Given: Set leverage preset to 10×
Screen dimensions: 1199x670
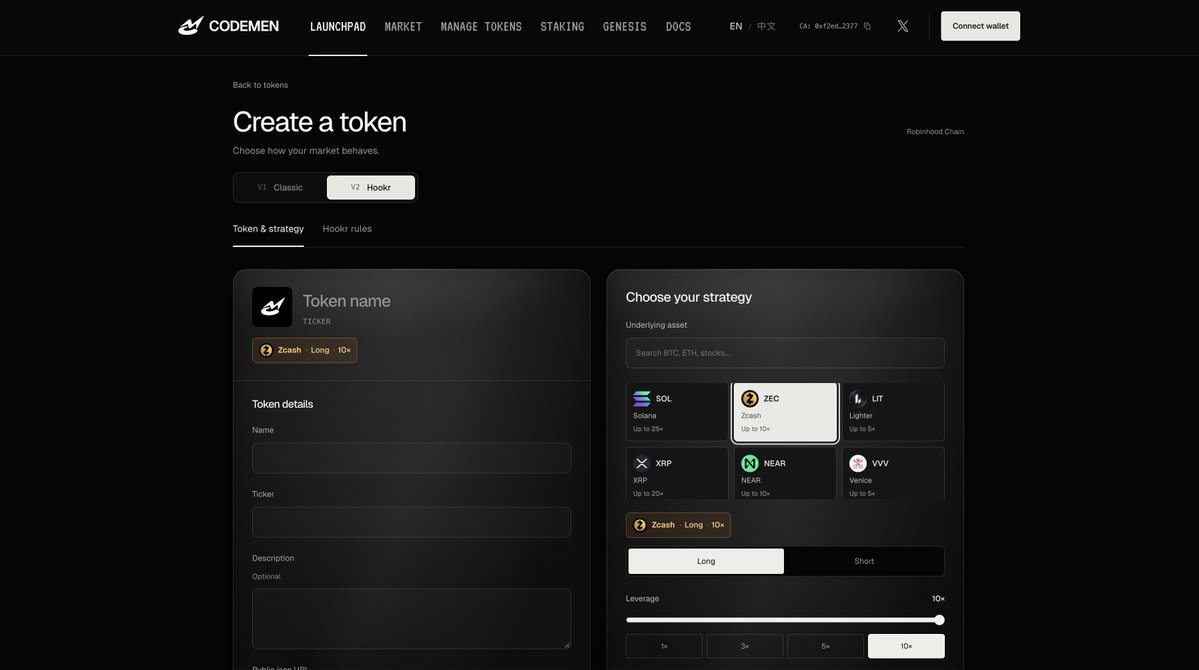Looking at the screenshot, I should pos(906,646).
